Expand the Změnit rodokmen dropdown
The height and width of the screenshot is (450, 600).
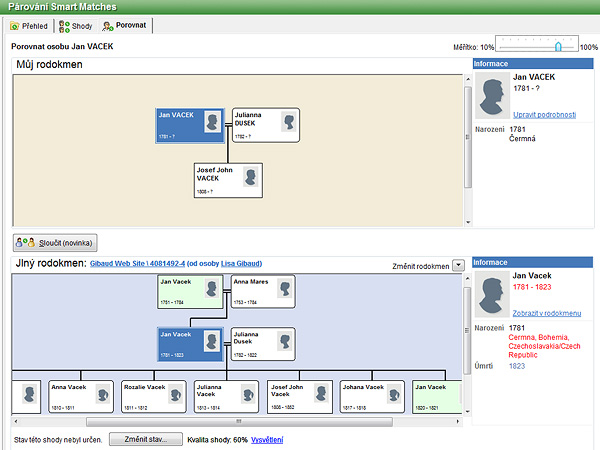(x=458, y=265)
